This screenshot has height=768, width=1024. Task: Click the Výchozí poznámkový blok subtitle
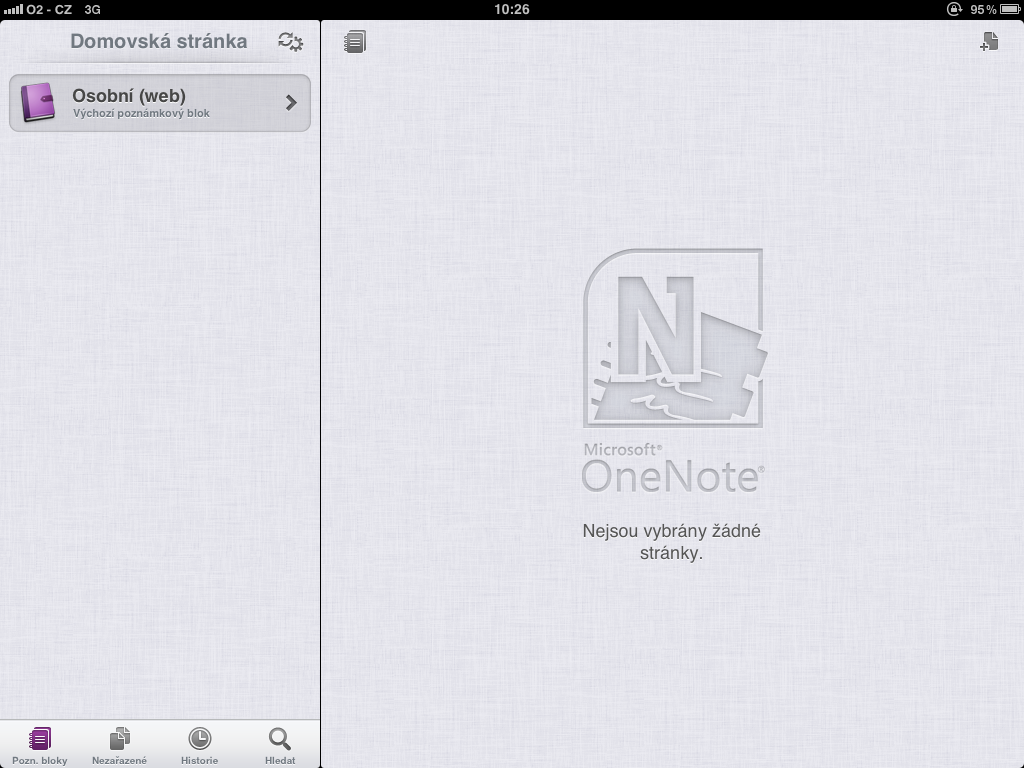[141, 113]
